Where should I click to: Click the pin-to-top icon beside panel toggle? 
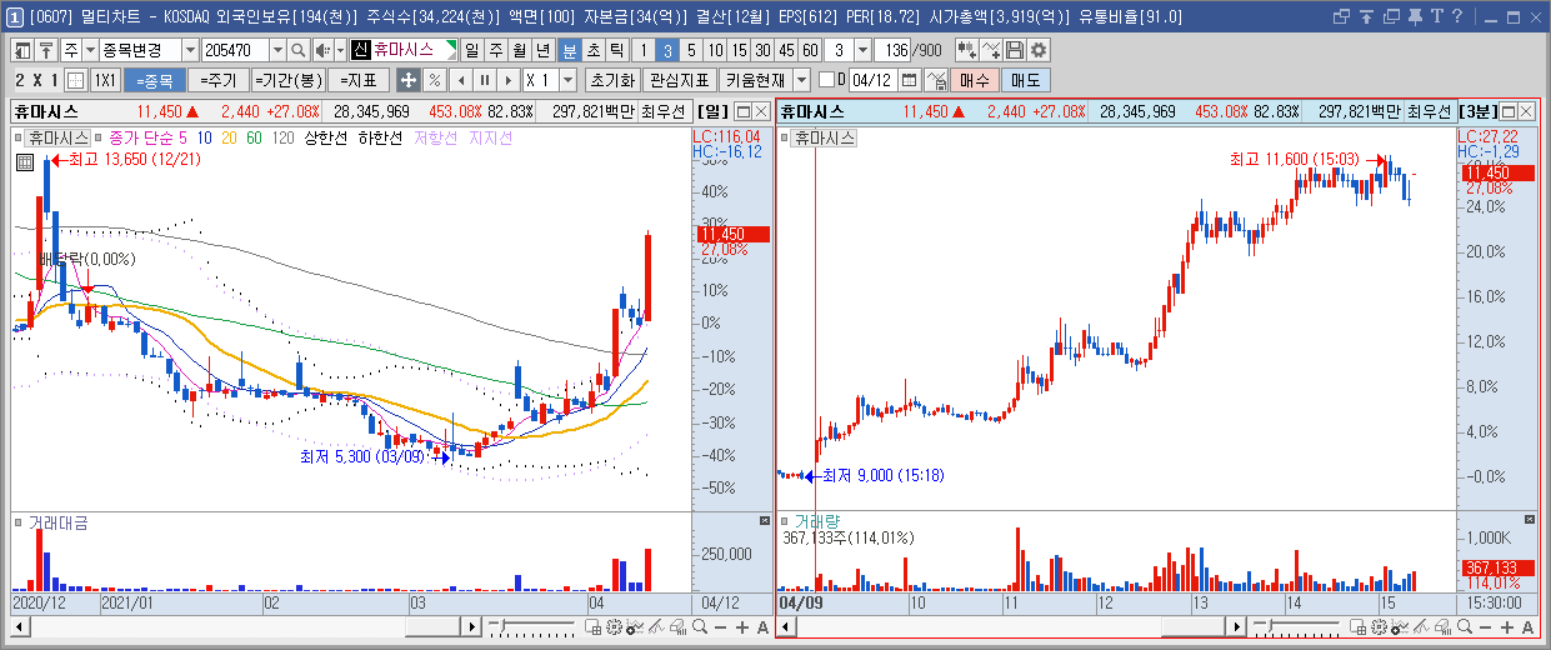pos(46,50)
